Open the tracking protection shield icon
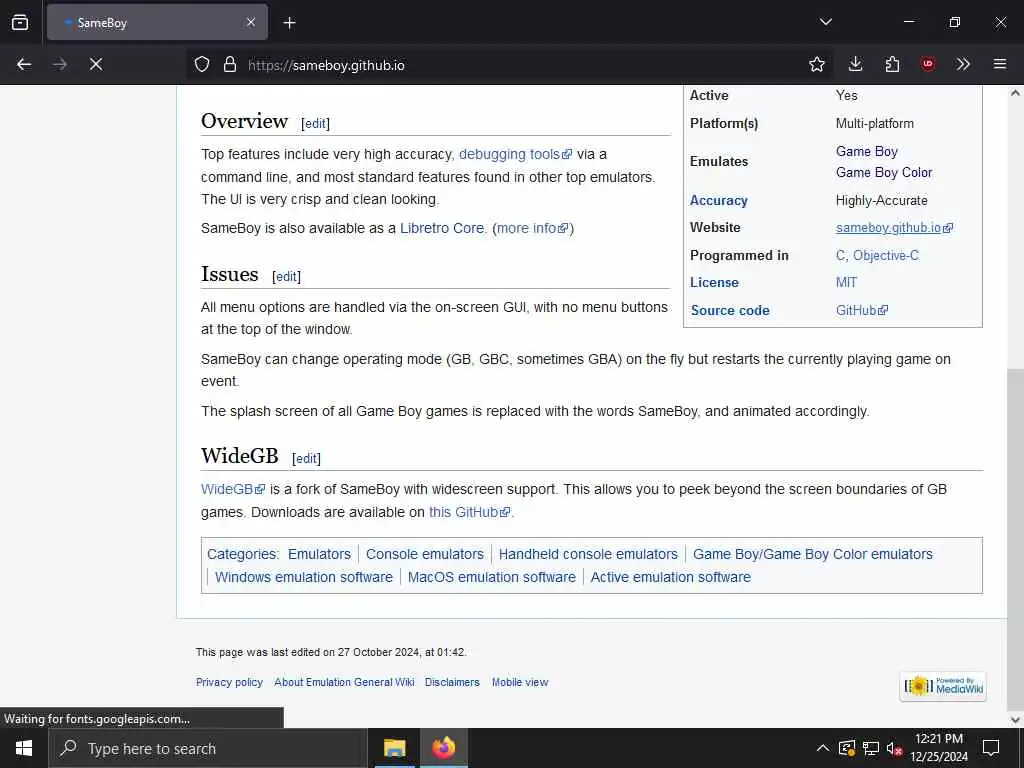 tap(202, 65)
